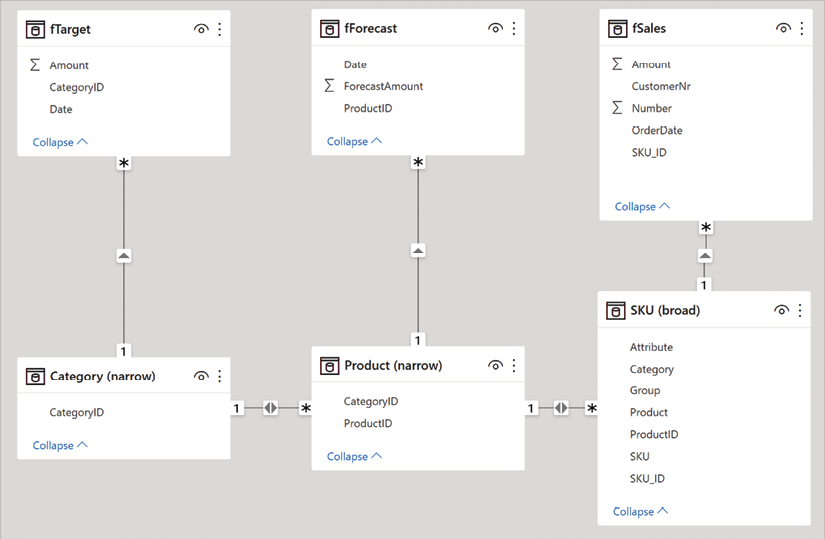Select ForecastAmount field in fForecast
This screenshot has height=539, width=825.
pyautogui.click(x=383, y=86)
